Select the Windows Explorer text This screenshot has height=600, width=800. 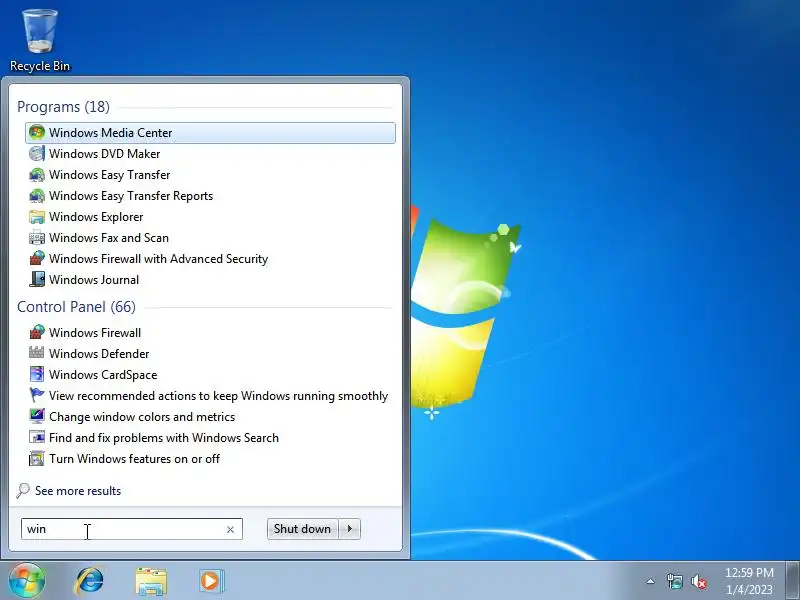(96, 217)
